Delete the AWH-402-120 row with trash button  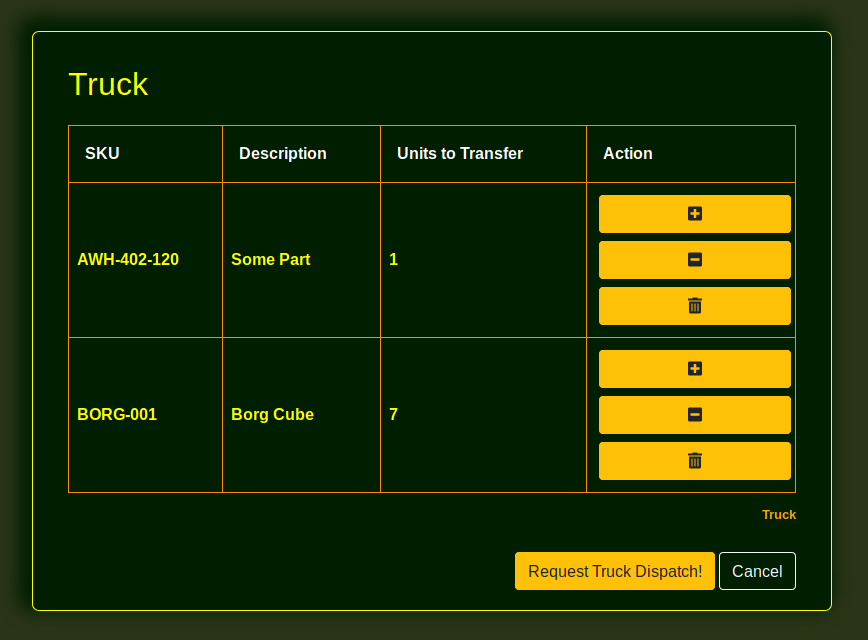coord(694,306)
